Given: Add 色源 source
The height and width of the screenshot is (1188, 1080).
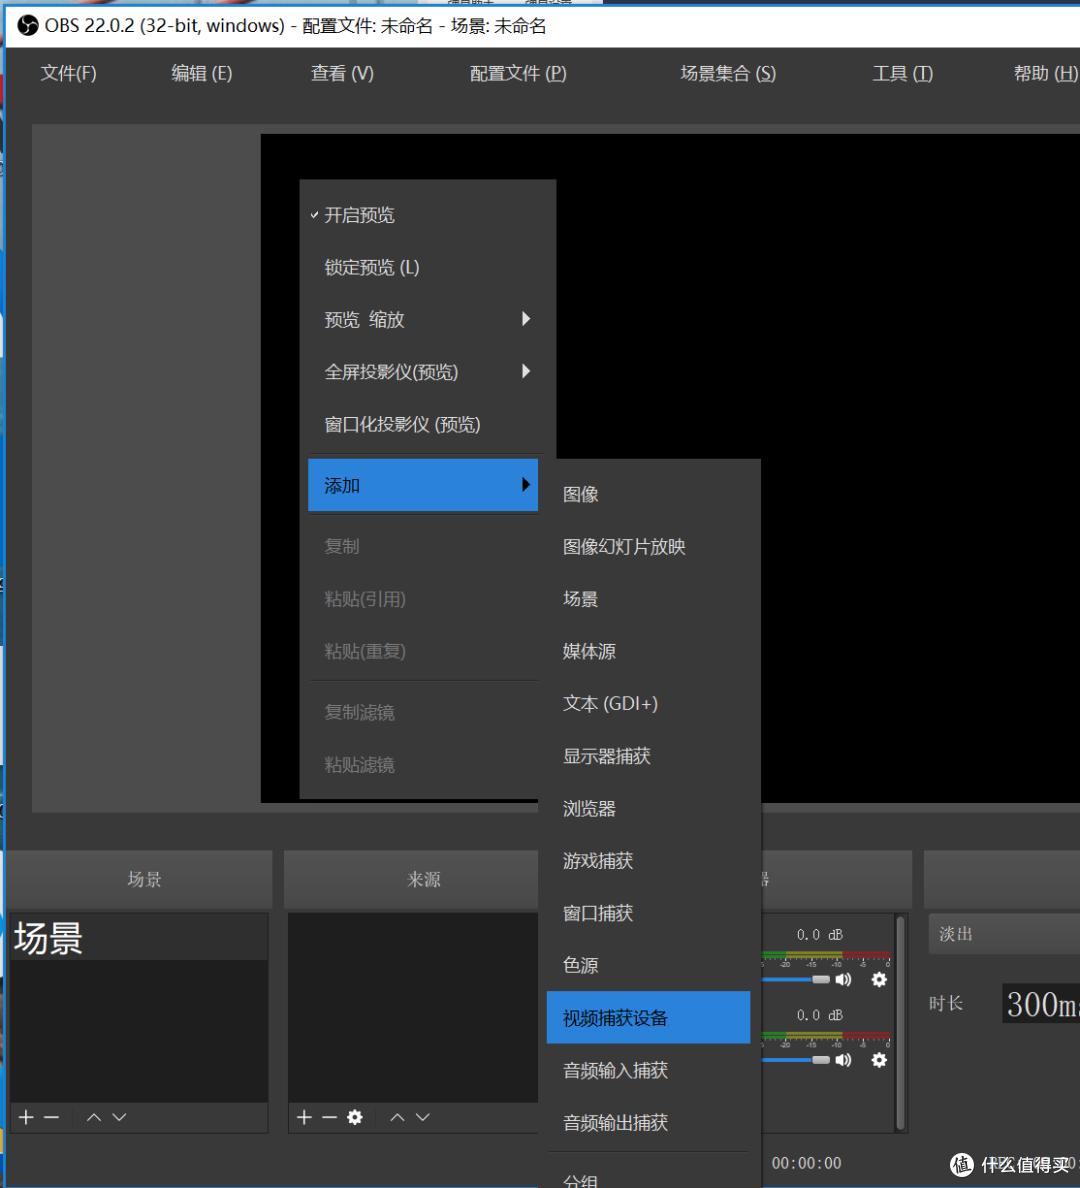Looking at the screenshot, I should 649,965.
